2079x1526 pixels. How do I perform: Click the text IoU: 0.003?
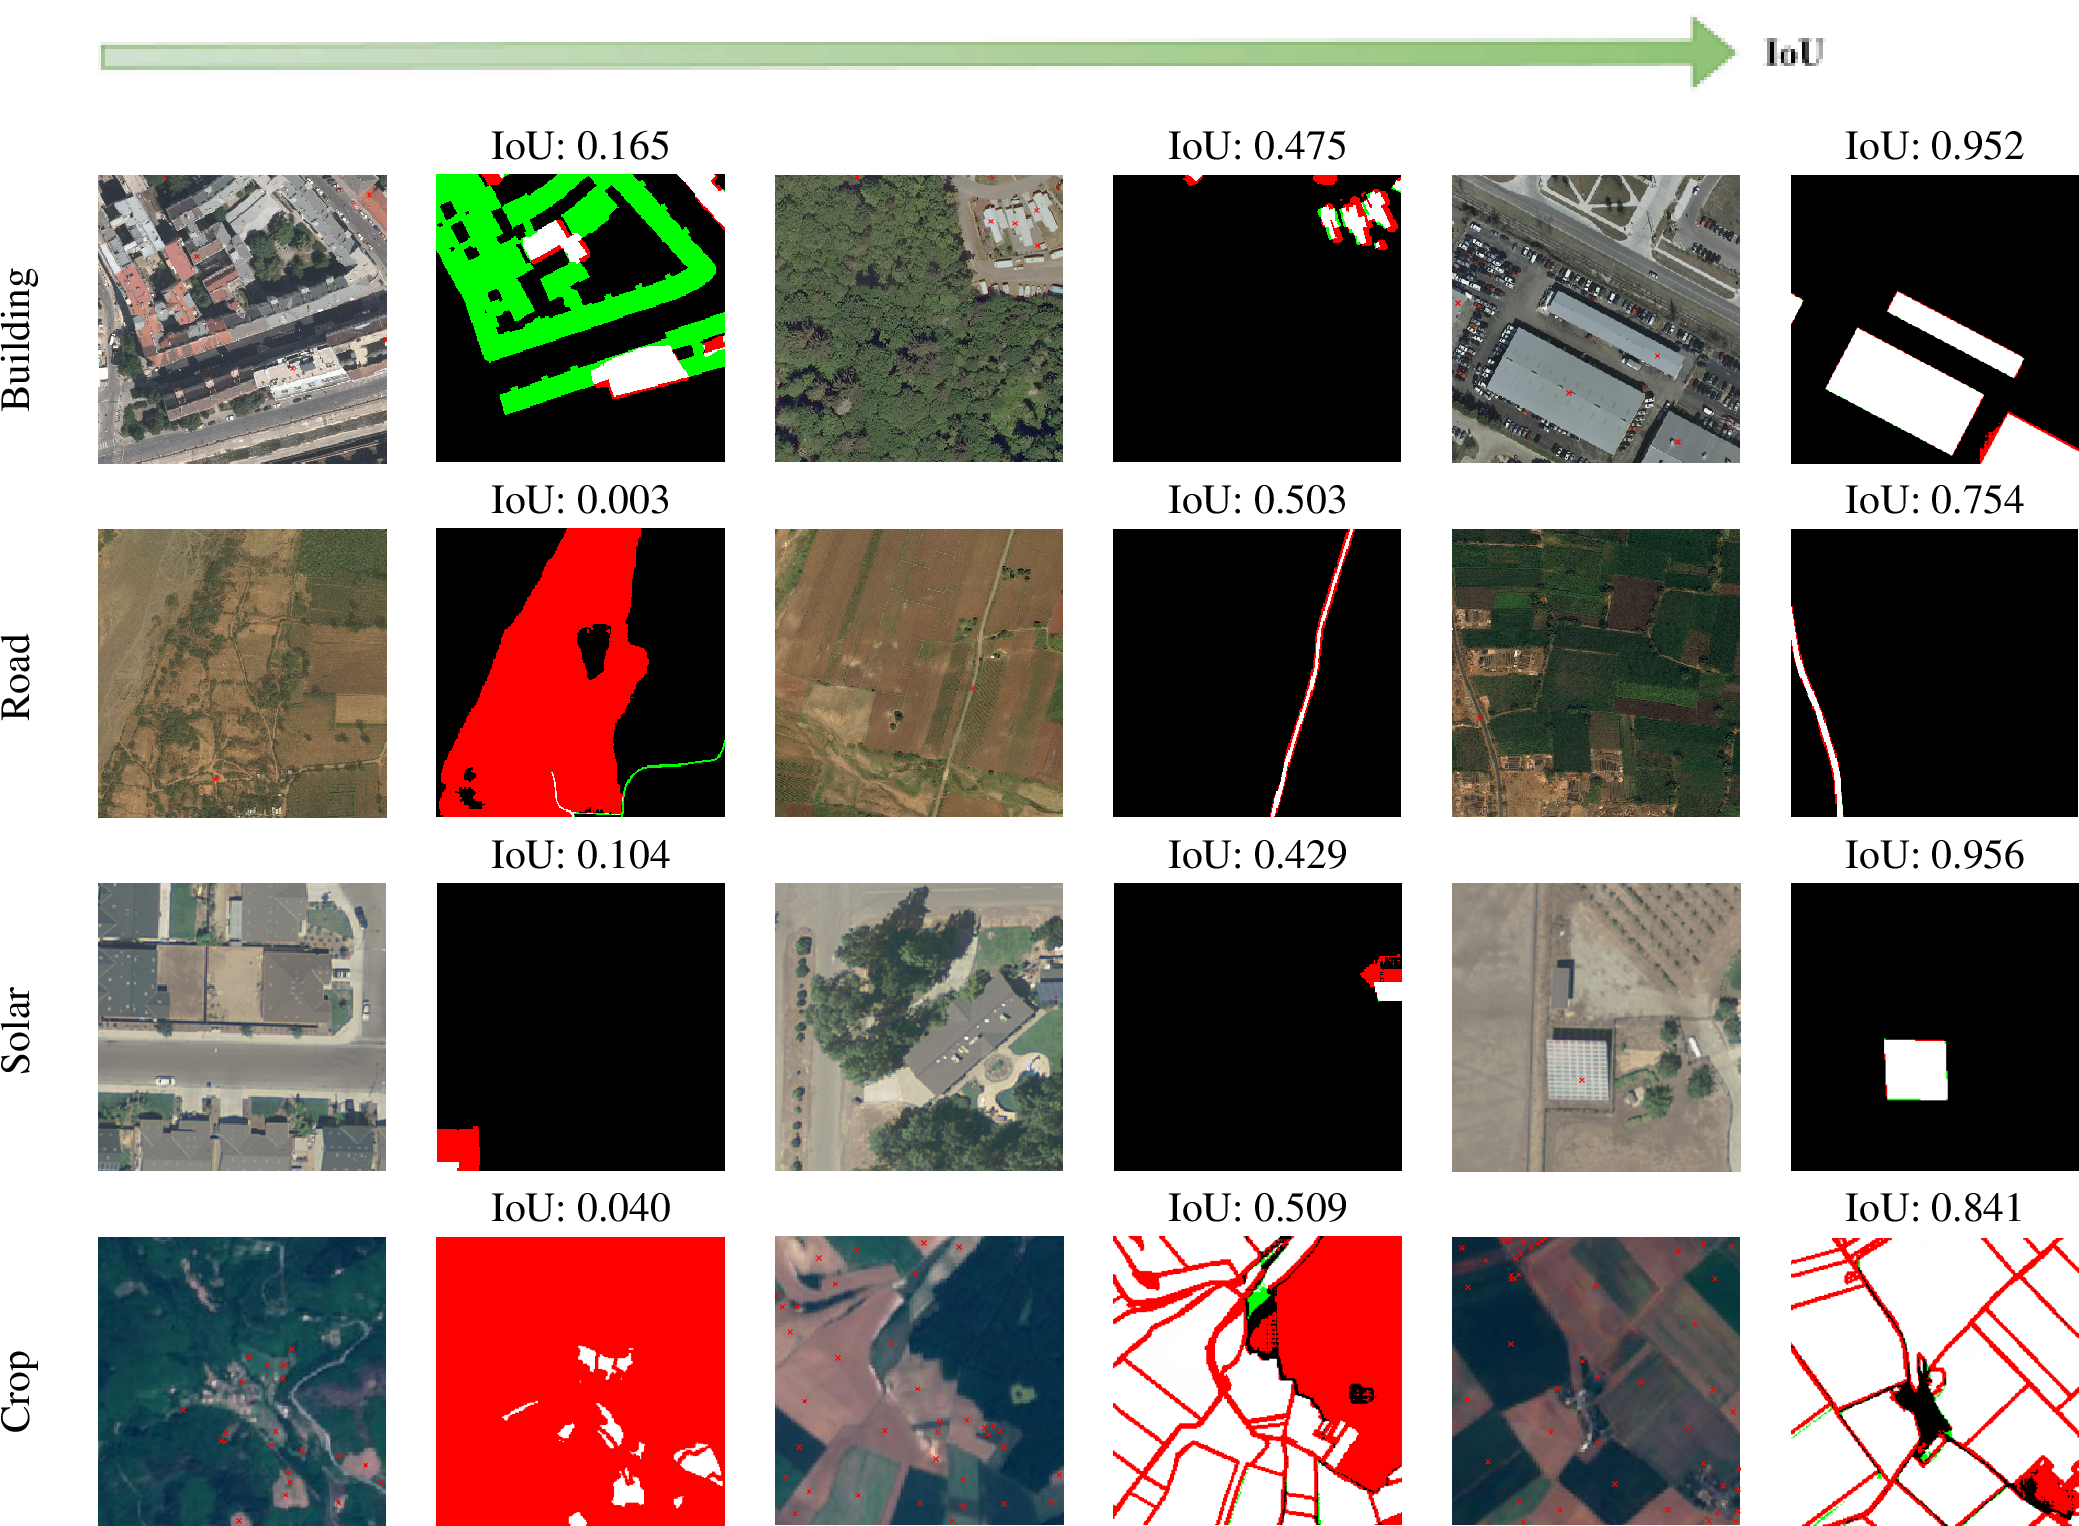580,500
